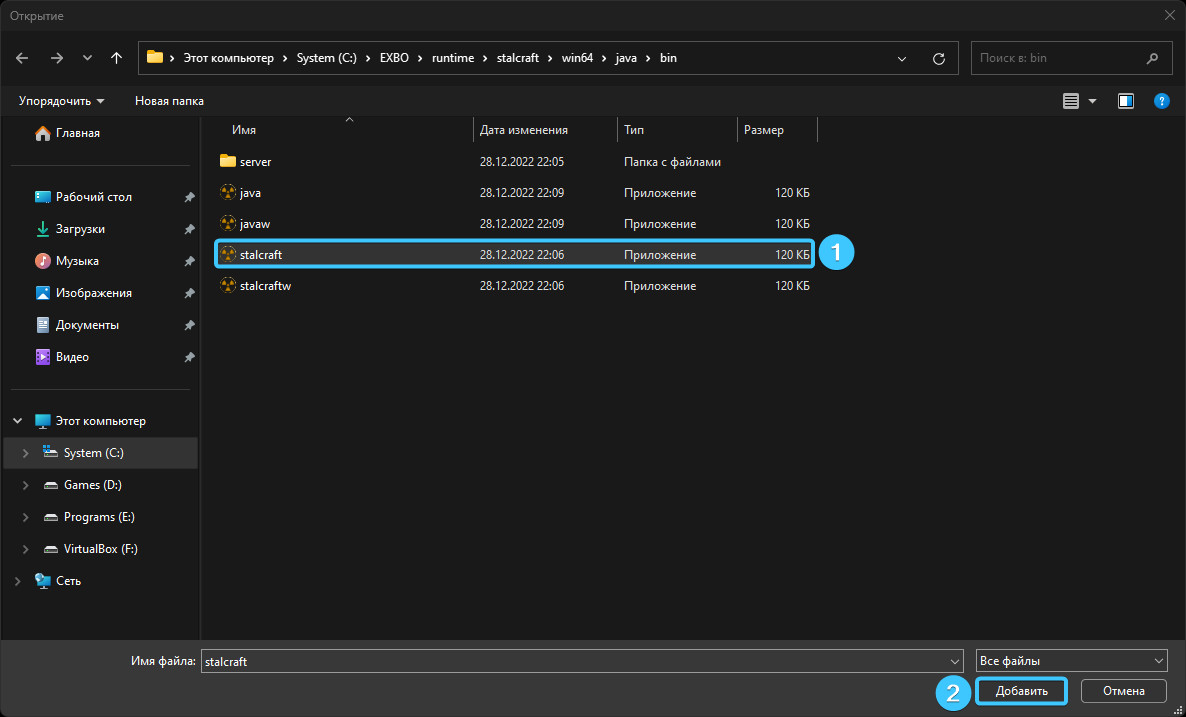The image size is (1186, 717).
Task: Select the stalcraftw application icon
Action: (228, 285)
